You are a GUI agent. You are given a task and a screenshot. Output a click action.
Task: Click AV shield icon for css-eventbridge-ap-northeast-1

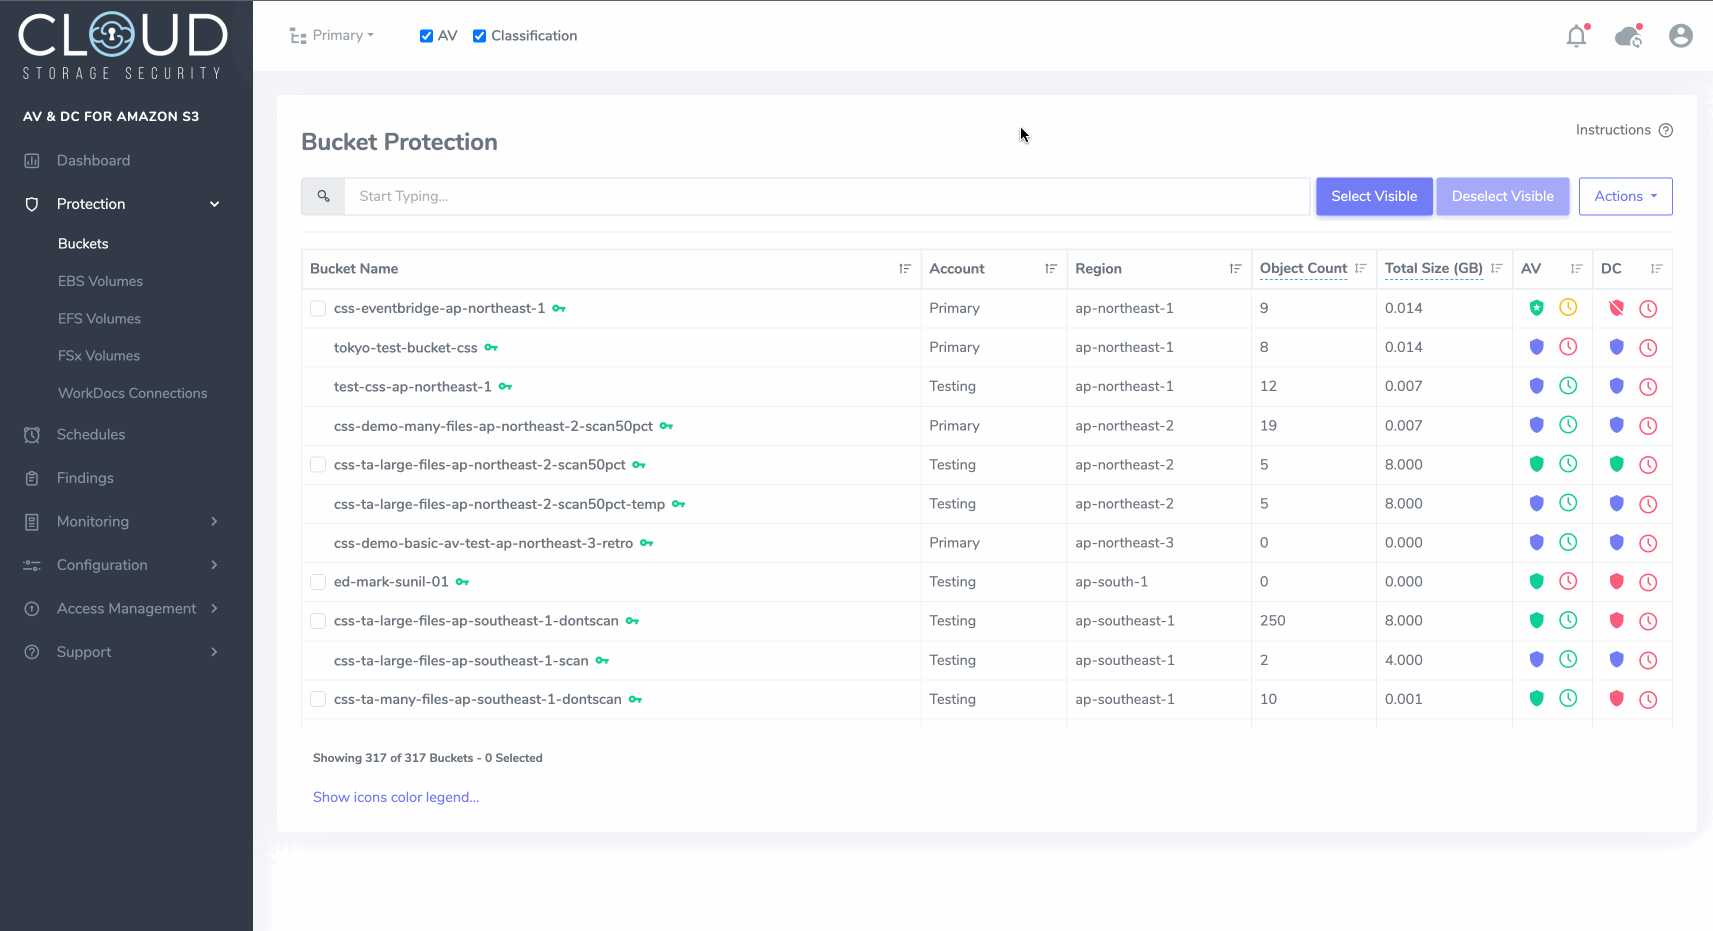pos(1536,308)
